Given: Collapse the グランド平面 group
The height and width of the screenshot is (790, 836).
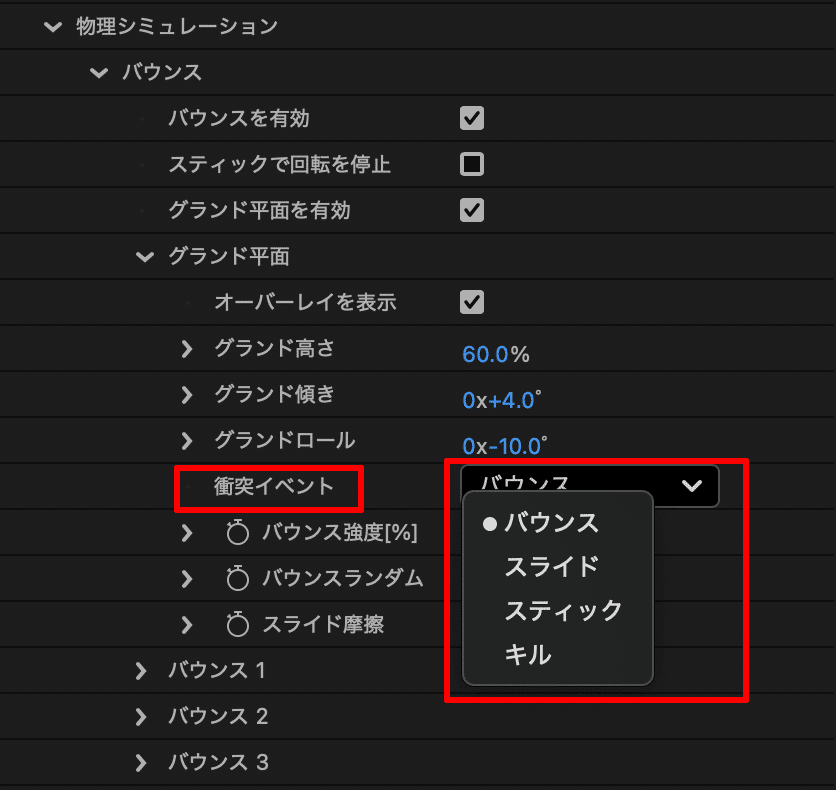Looking at the screenshot, I should tap(143, 256).
